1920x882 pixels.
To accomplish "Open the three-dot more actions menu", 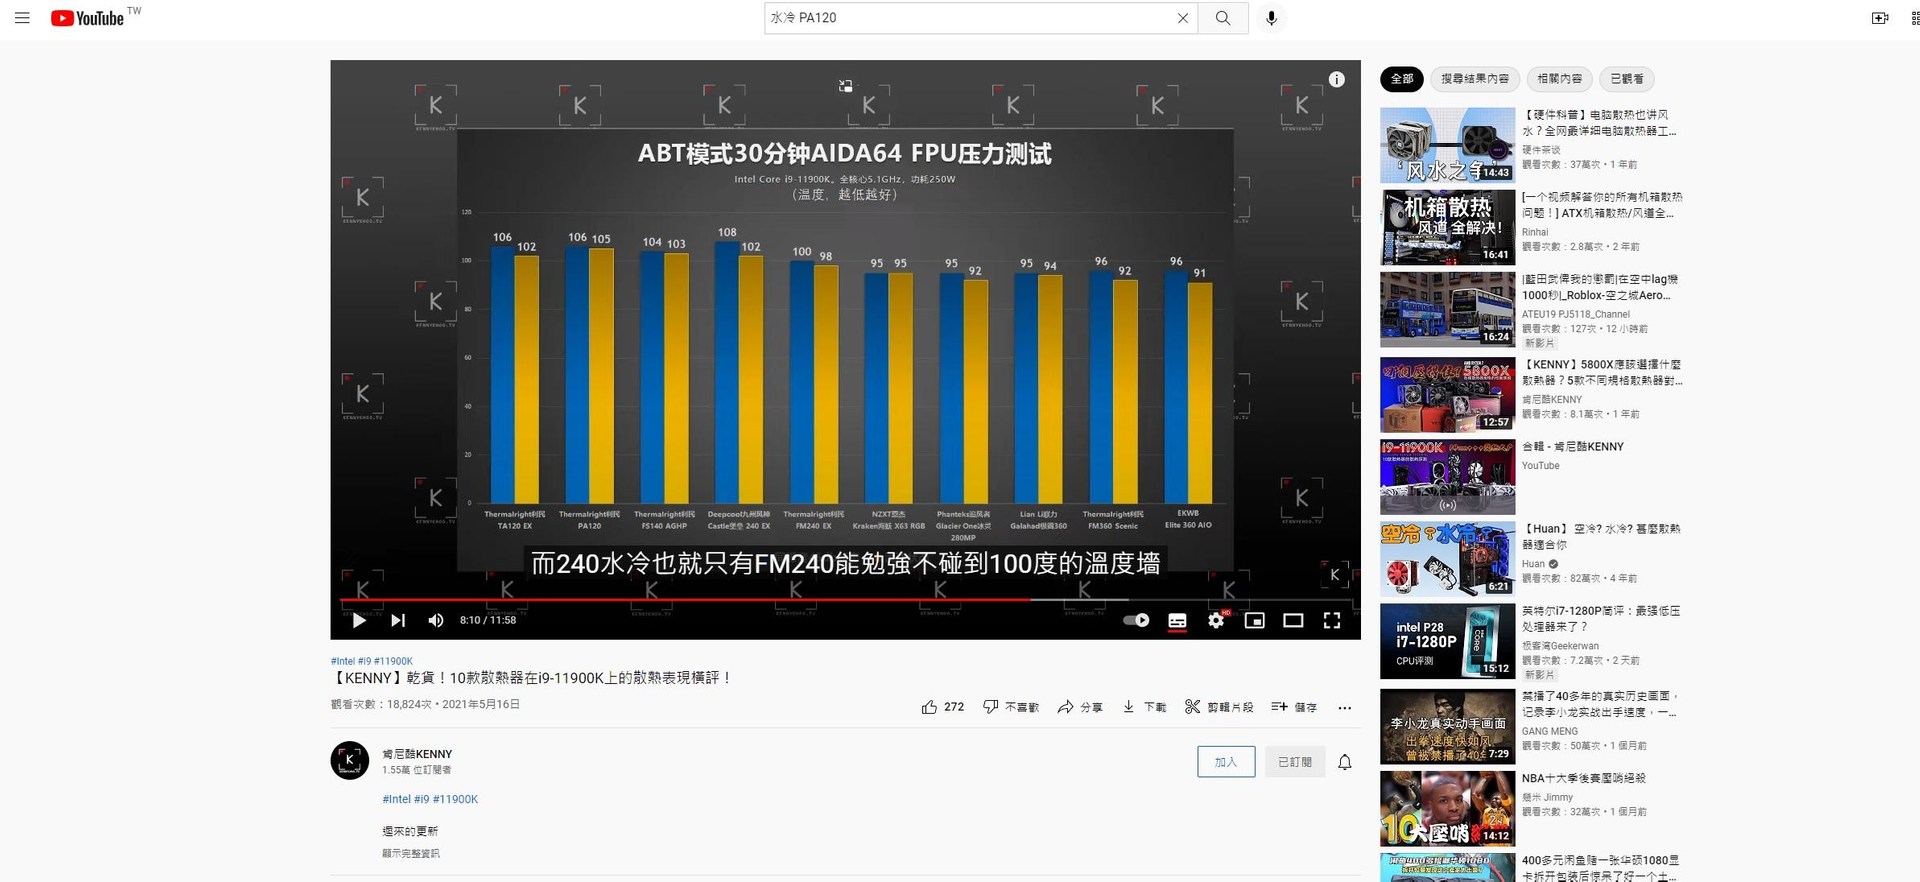I will (1345, 707).
